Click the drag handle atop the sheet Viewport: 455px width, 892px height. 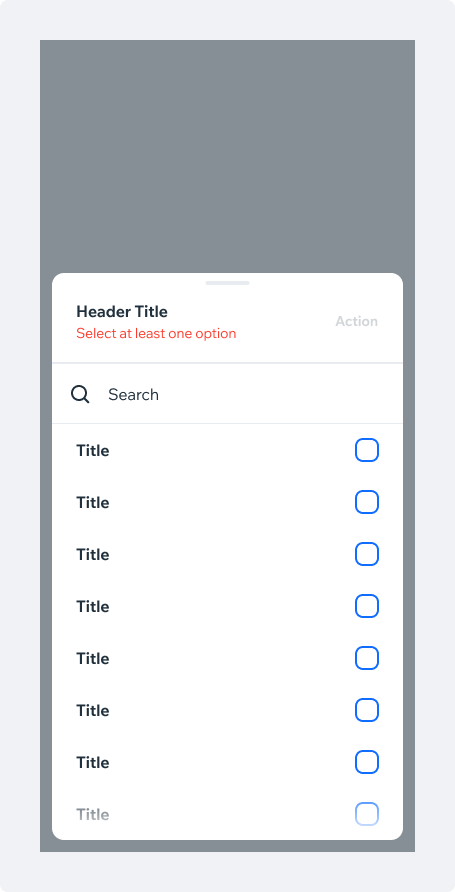click(x=228, y=283)
